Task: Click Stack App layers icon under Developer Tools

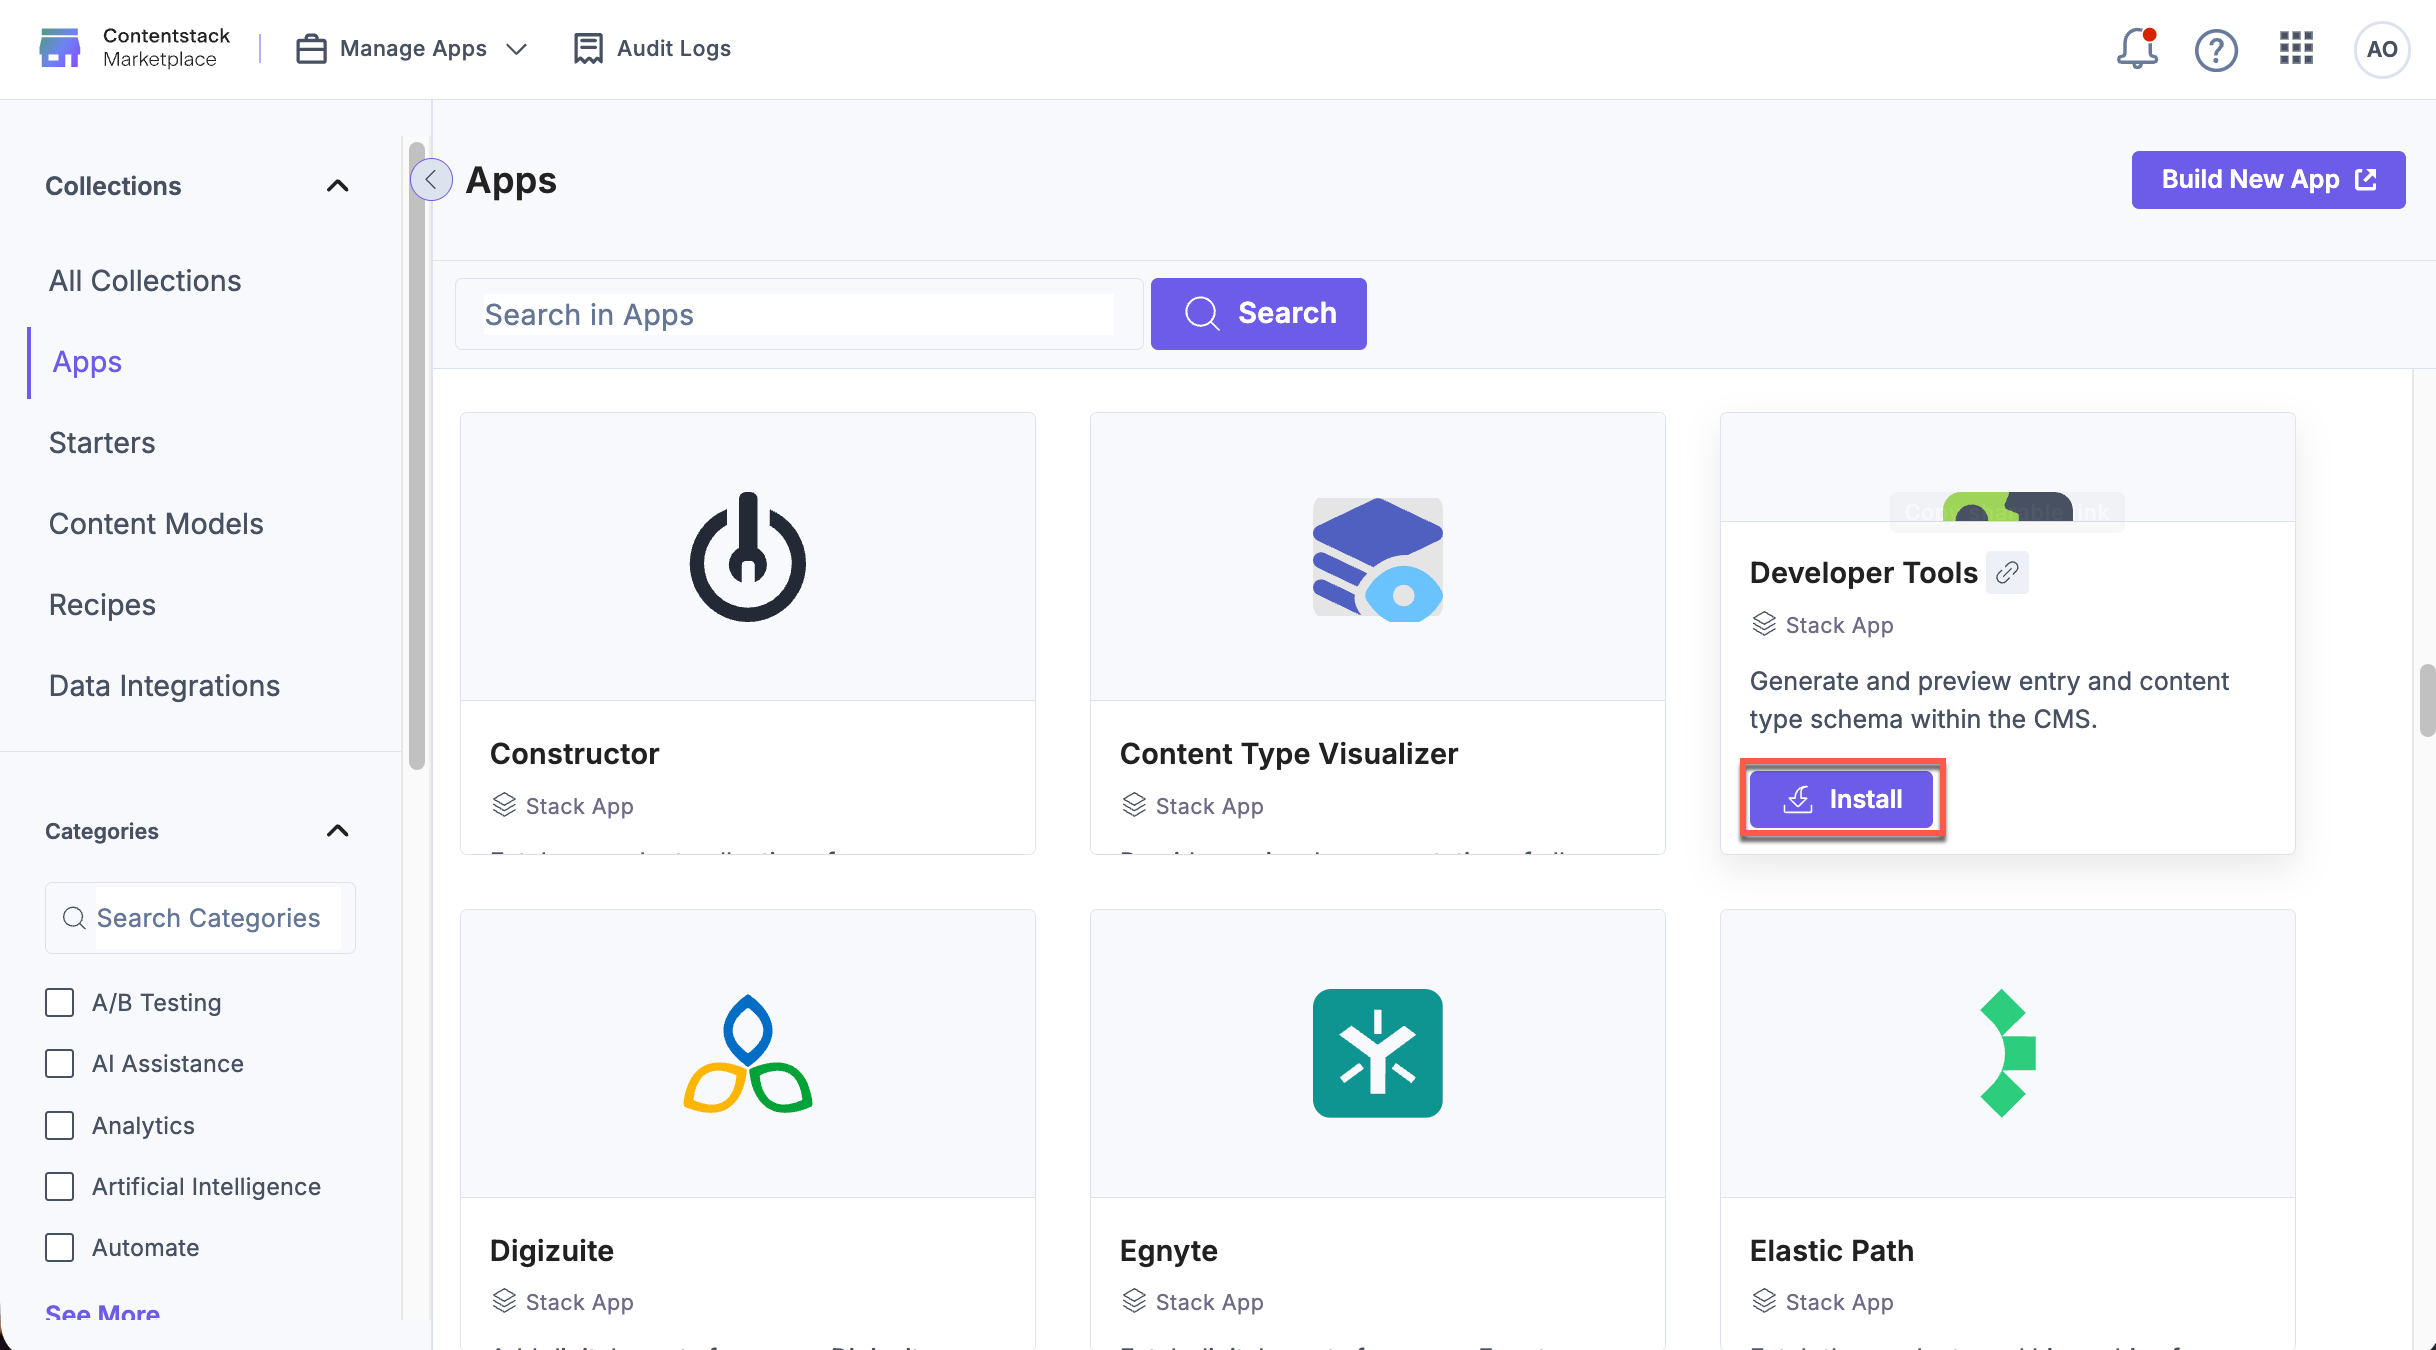Action: pyautogui.click(x=1764, y=624)
